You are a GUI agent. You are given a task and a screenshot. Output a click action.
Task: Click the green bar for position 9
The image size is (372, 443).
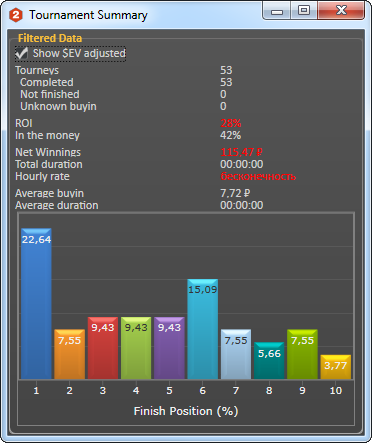tap(302, 354)
